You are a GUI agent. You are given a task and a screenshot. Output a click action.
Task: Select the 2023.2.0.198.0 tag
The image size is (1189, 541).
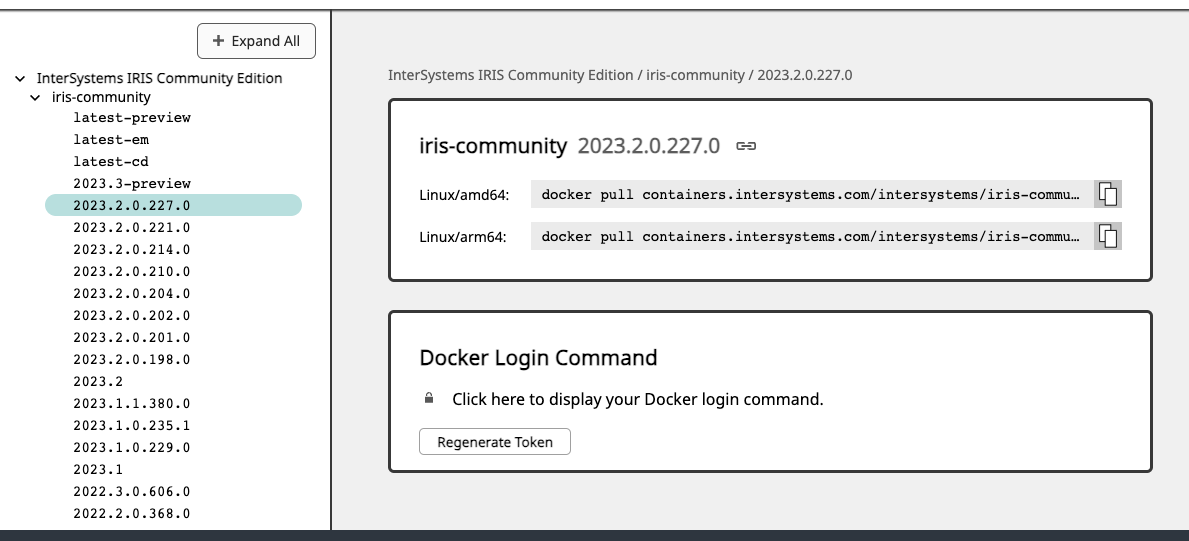(x=132, y=360)
